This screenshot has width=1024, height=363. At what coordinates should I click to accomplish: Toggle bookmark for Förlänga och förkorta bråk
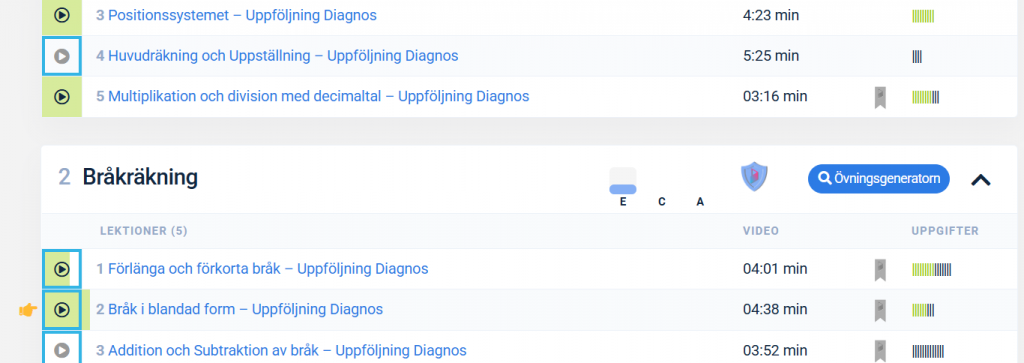click(x=880, y=269)
